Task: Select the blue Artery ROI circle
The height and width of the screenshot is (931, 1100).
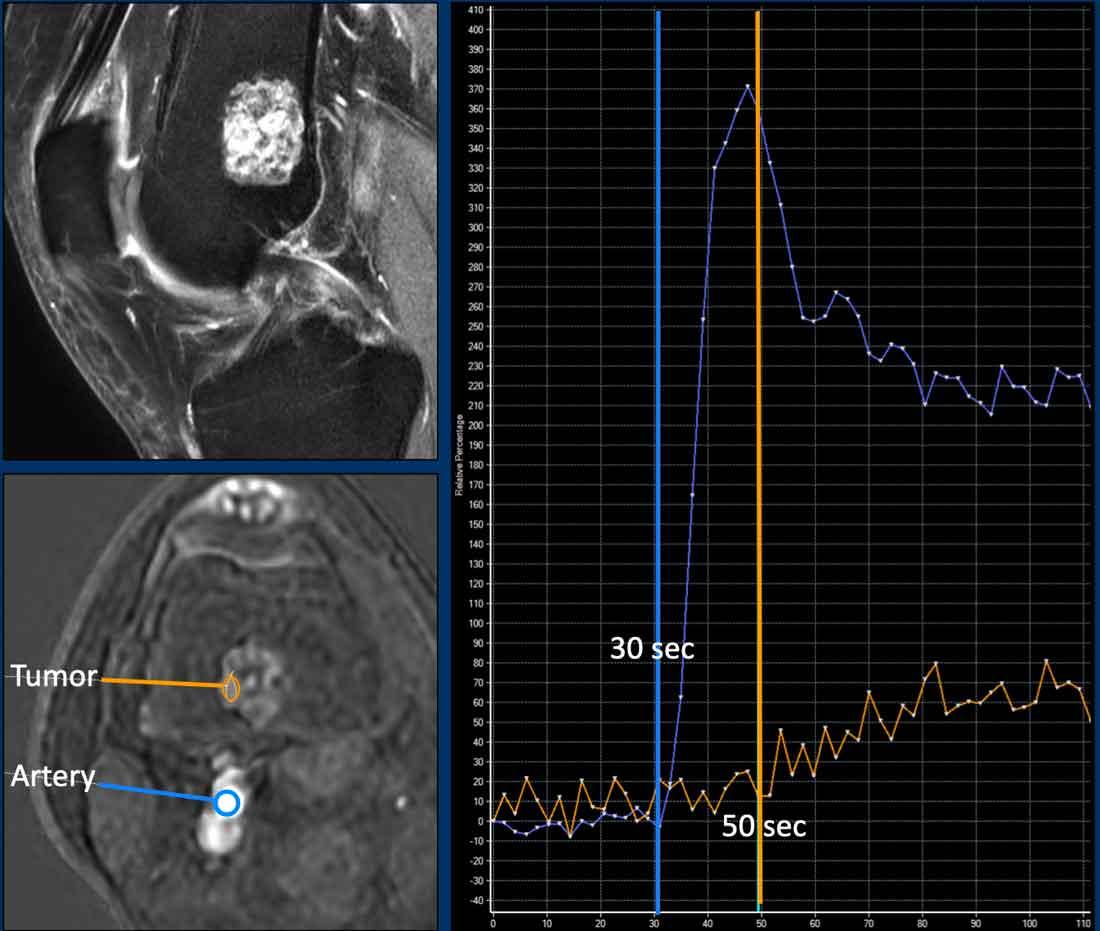Action: click(228, 802)
